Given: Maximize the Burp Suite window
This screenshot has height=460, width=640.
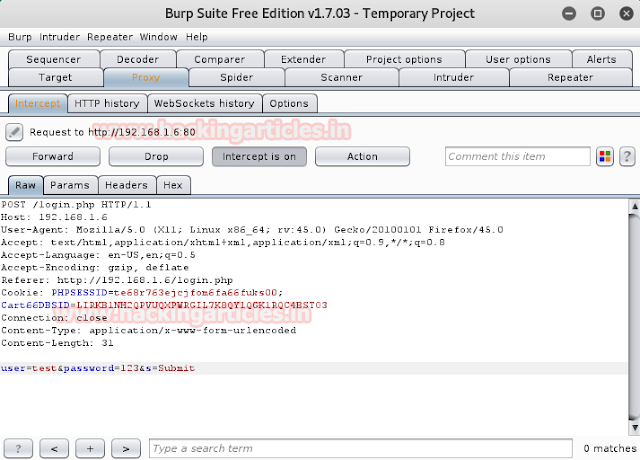Looking at the screenshot, I should click(x=598, y=13).
